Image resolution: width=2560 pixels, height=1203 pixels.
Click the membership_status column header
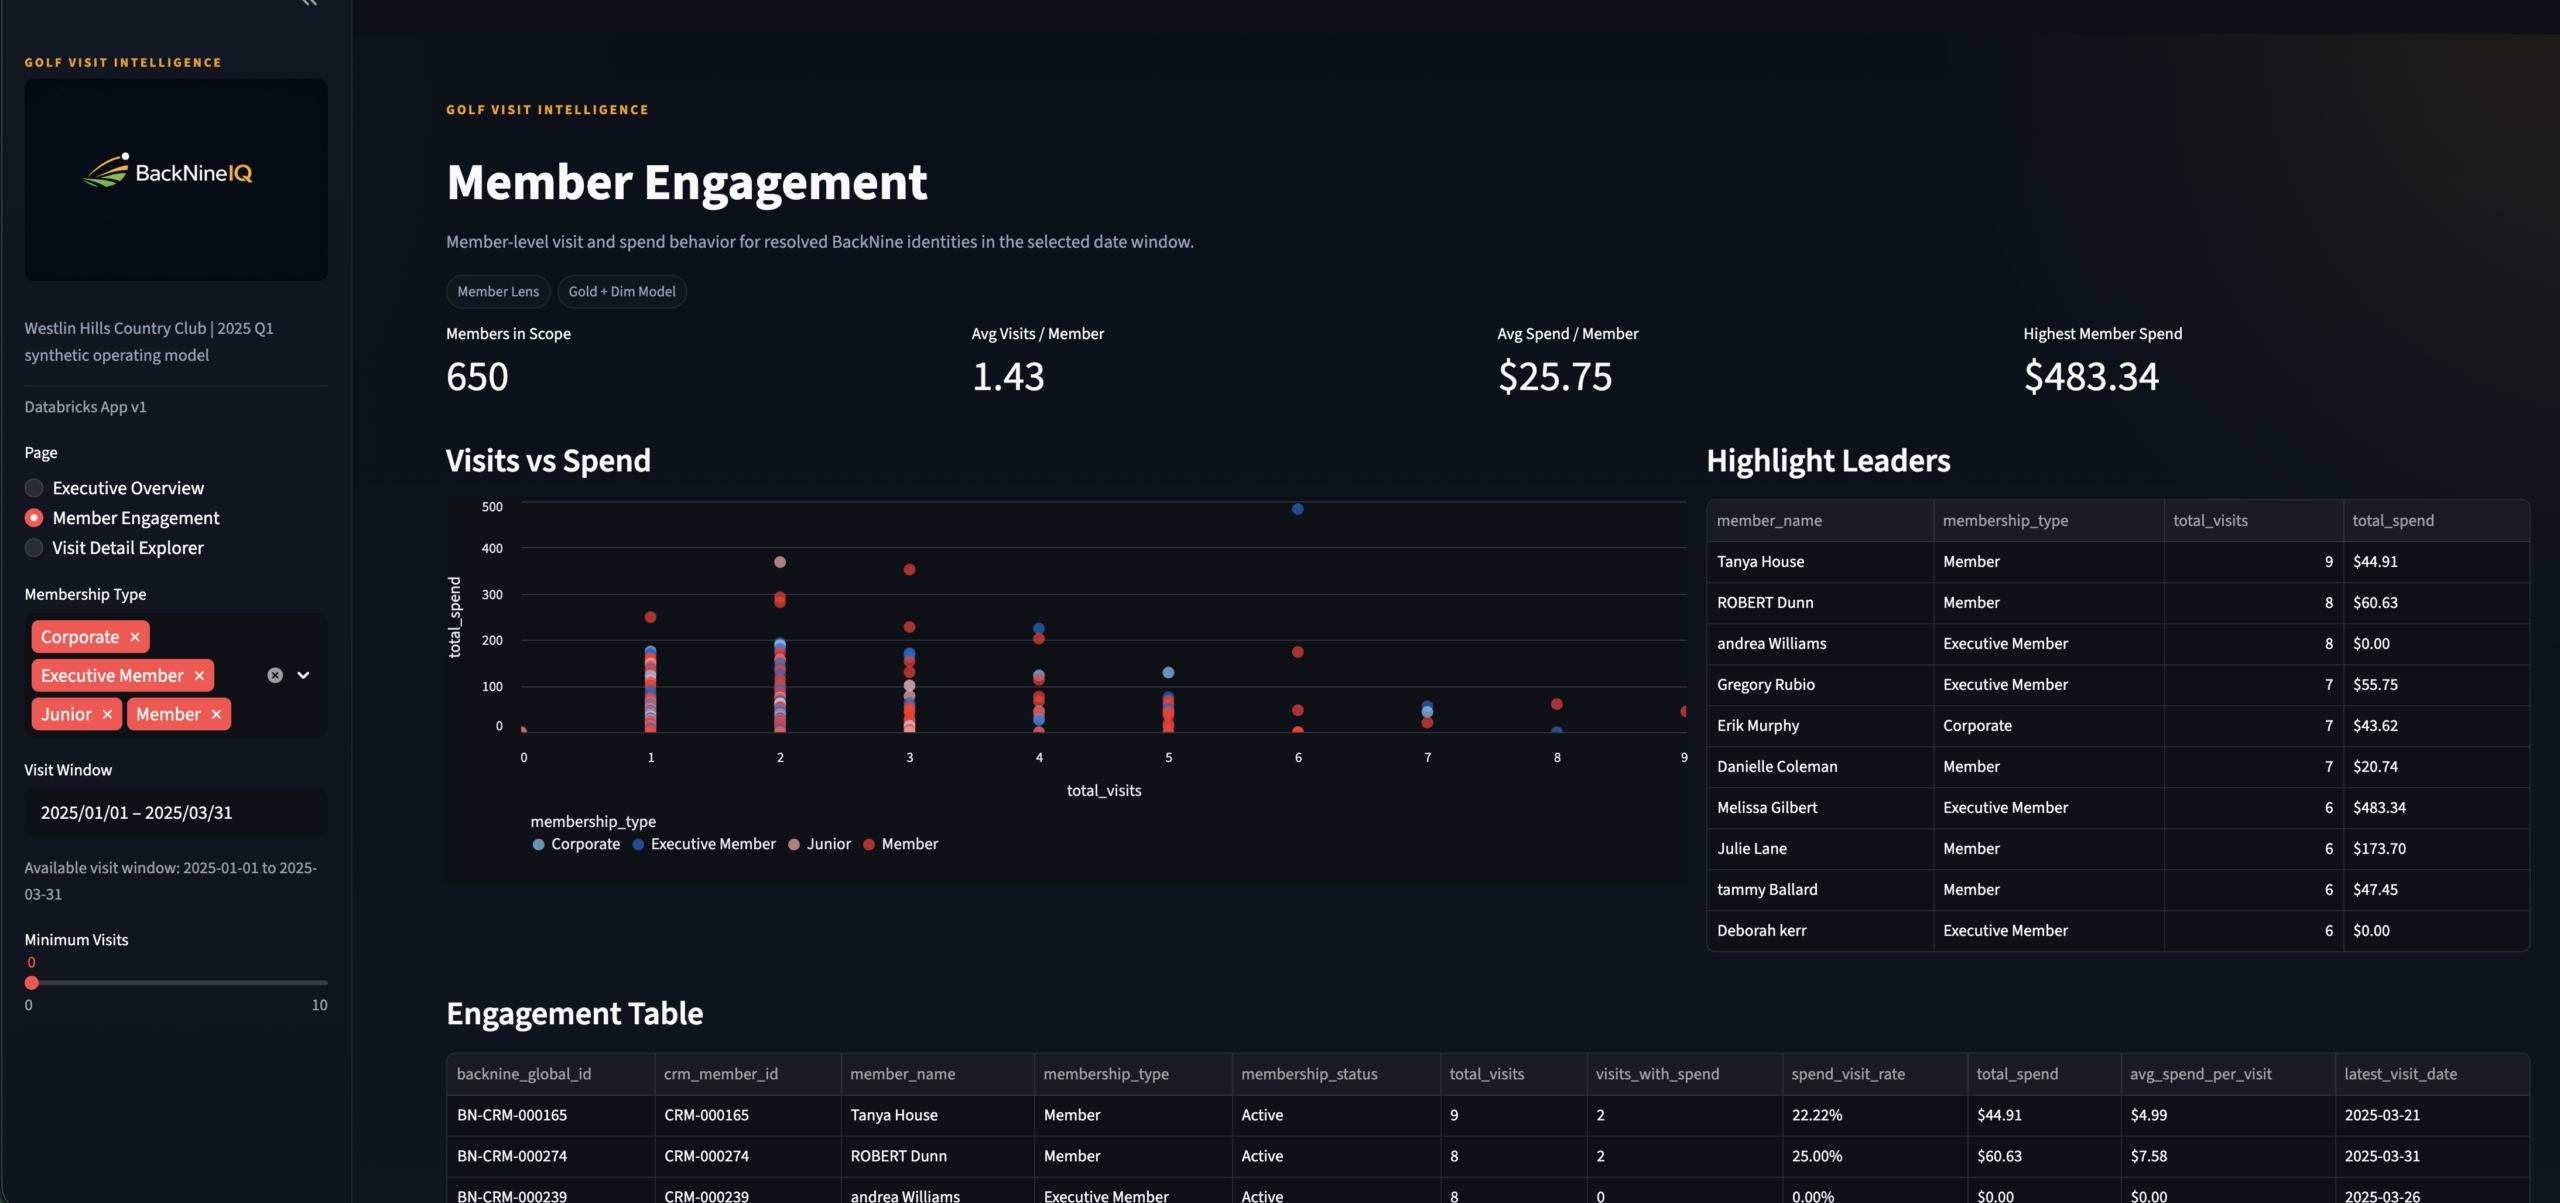[1308, 1074]
